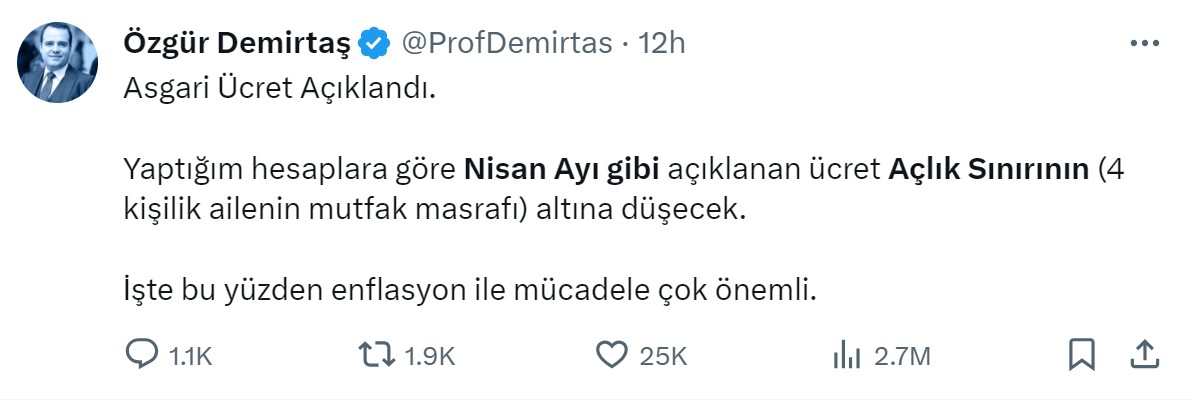
Task: Open Özgür Demirtaş profile picture
Action: 58,62
